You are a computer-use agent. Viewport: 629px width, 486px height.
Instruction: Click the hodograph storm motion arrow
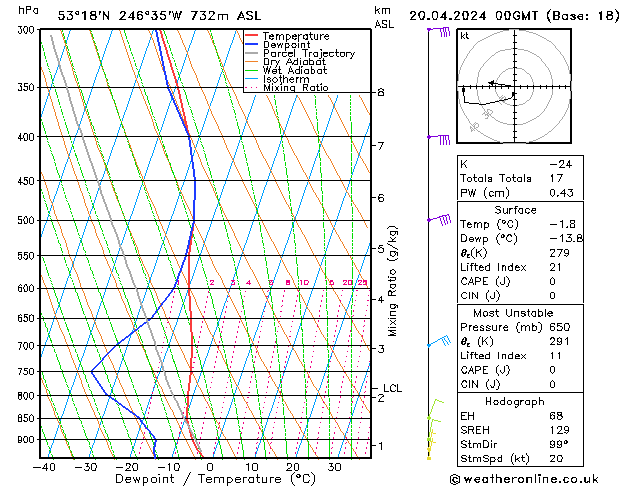pos(499,84)
